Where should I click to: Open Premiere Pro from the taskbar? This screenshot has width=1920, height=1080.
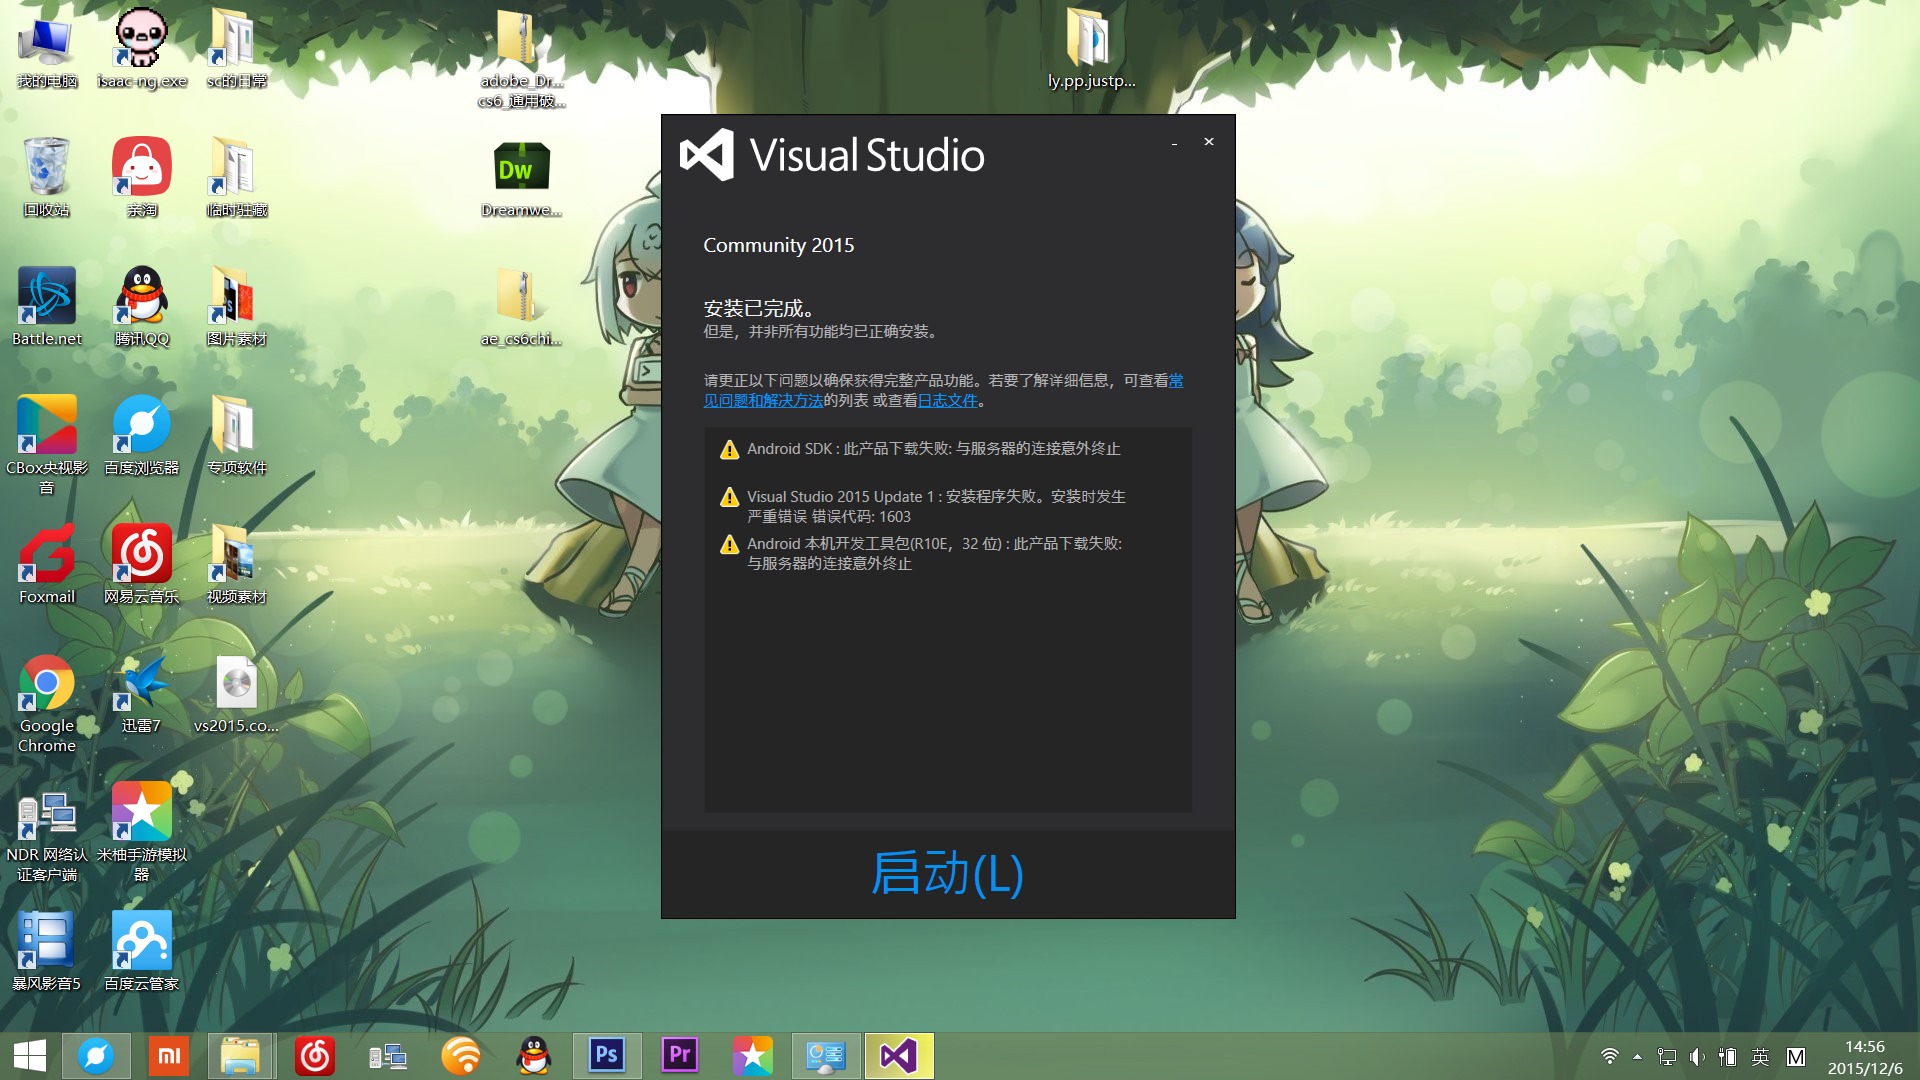click(679, 1056)
